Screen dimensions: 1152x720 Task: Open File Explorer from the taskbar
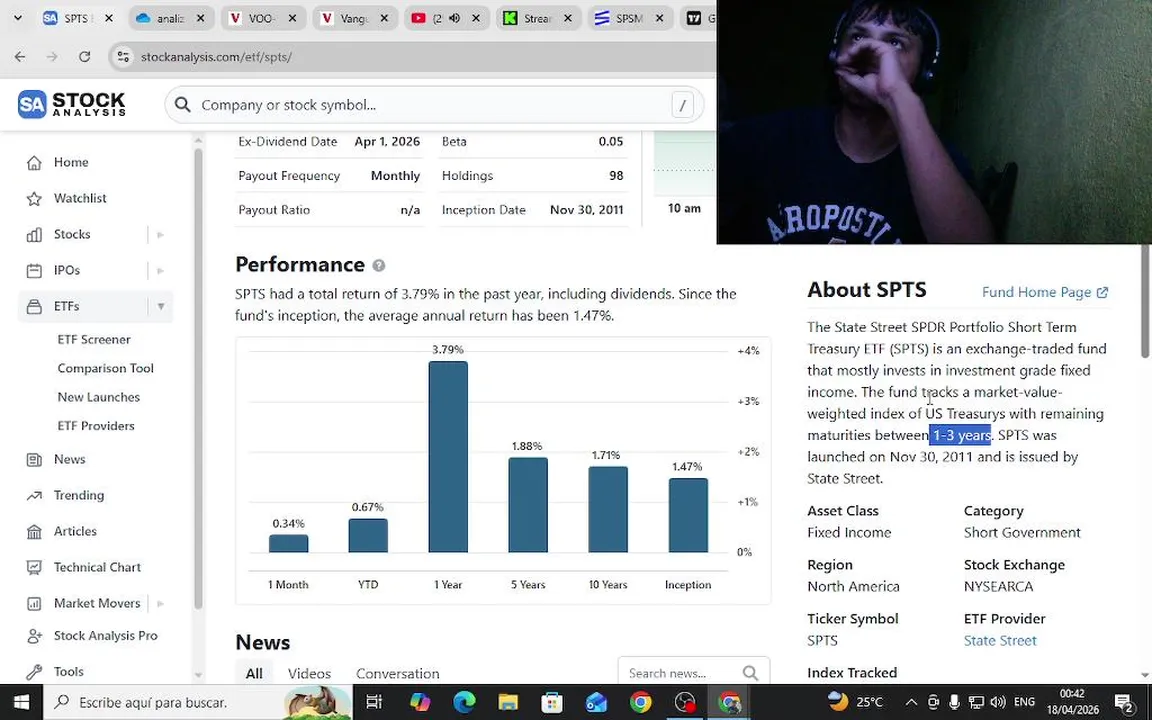tap(508, 702)
